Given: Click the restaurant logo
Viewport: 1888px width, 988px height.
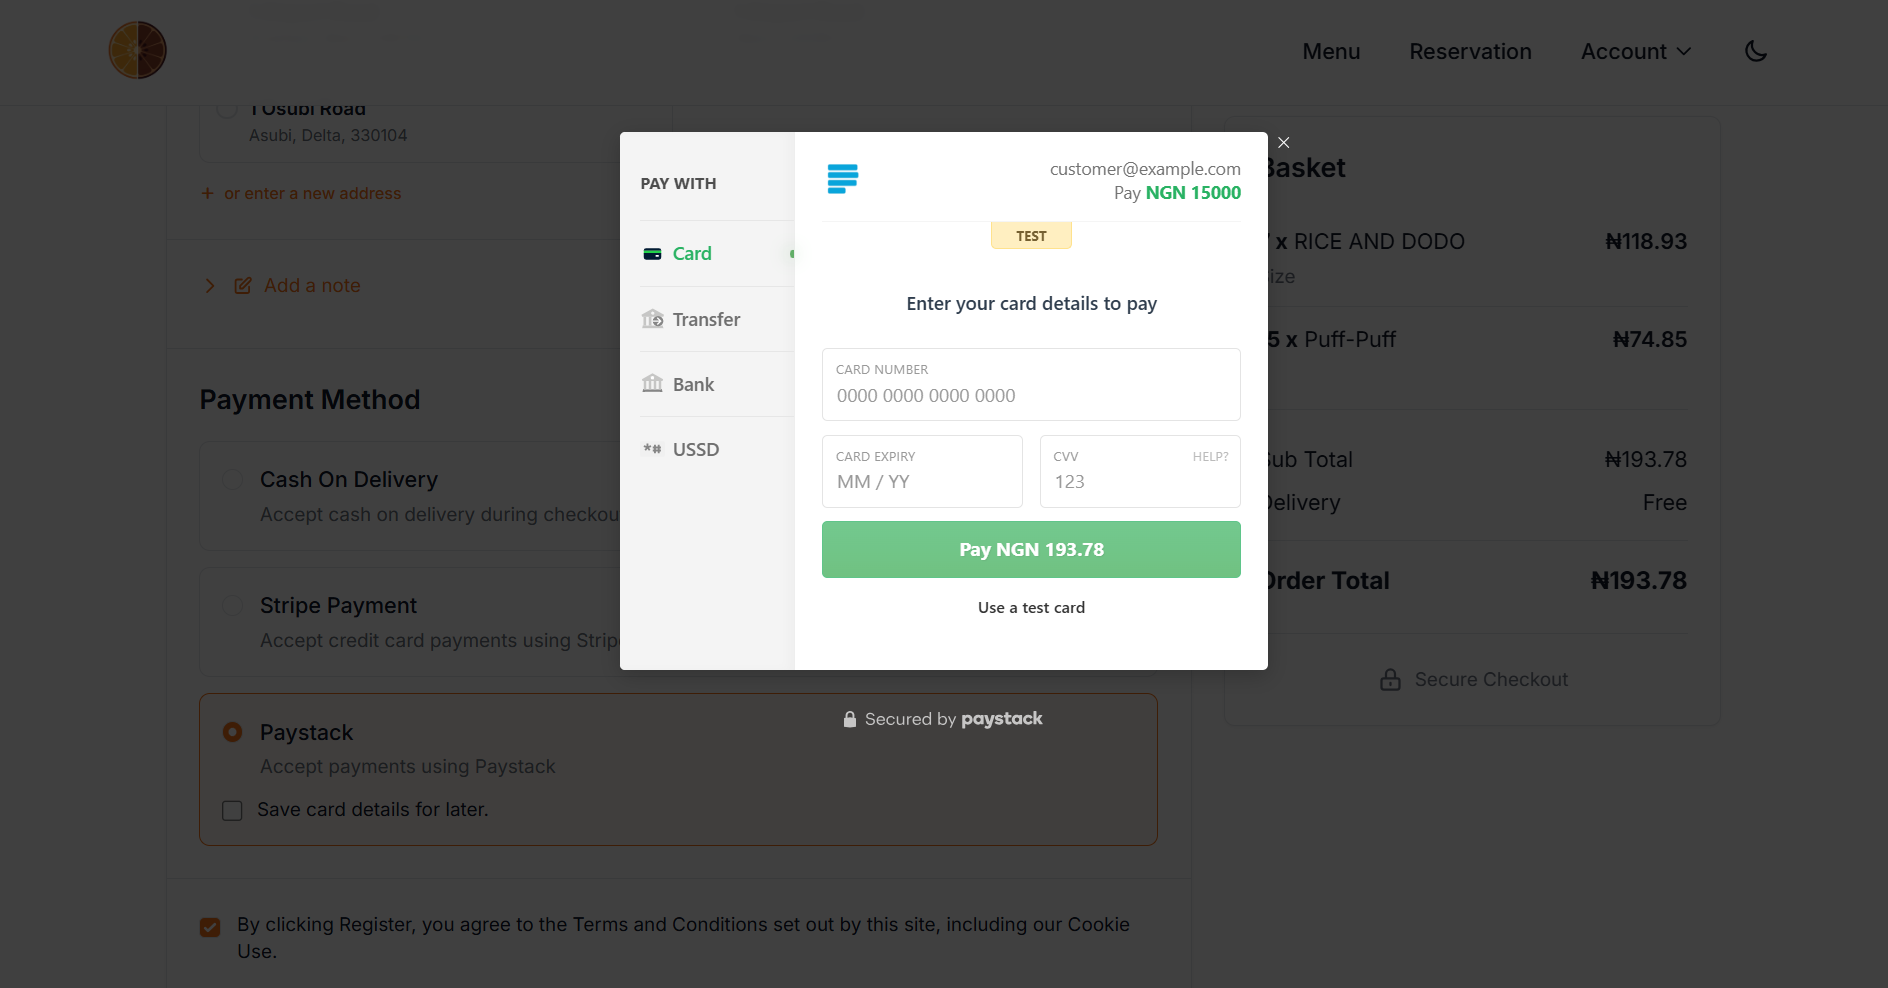Looking at the screenshot, I should coord(137,49).
